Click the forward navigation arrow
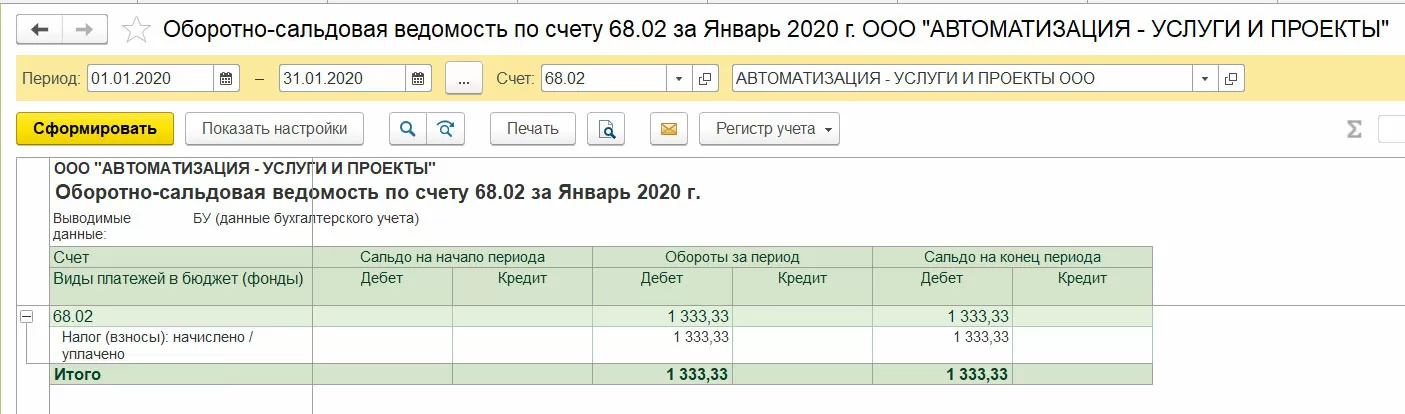This screenshot has height=414, width=1405. 84,29
